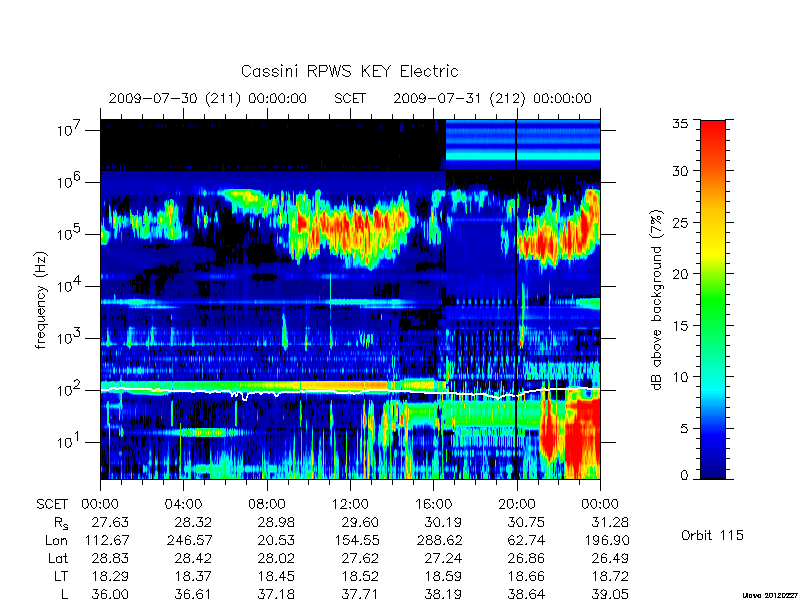Click the SCET row header below the plot

tap(52, 504)
